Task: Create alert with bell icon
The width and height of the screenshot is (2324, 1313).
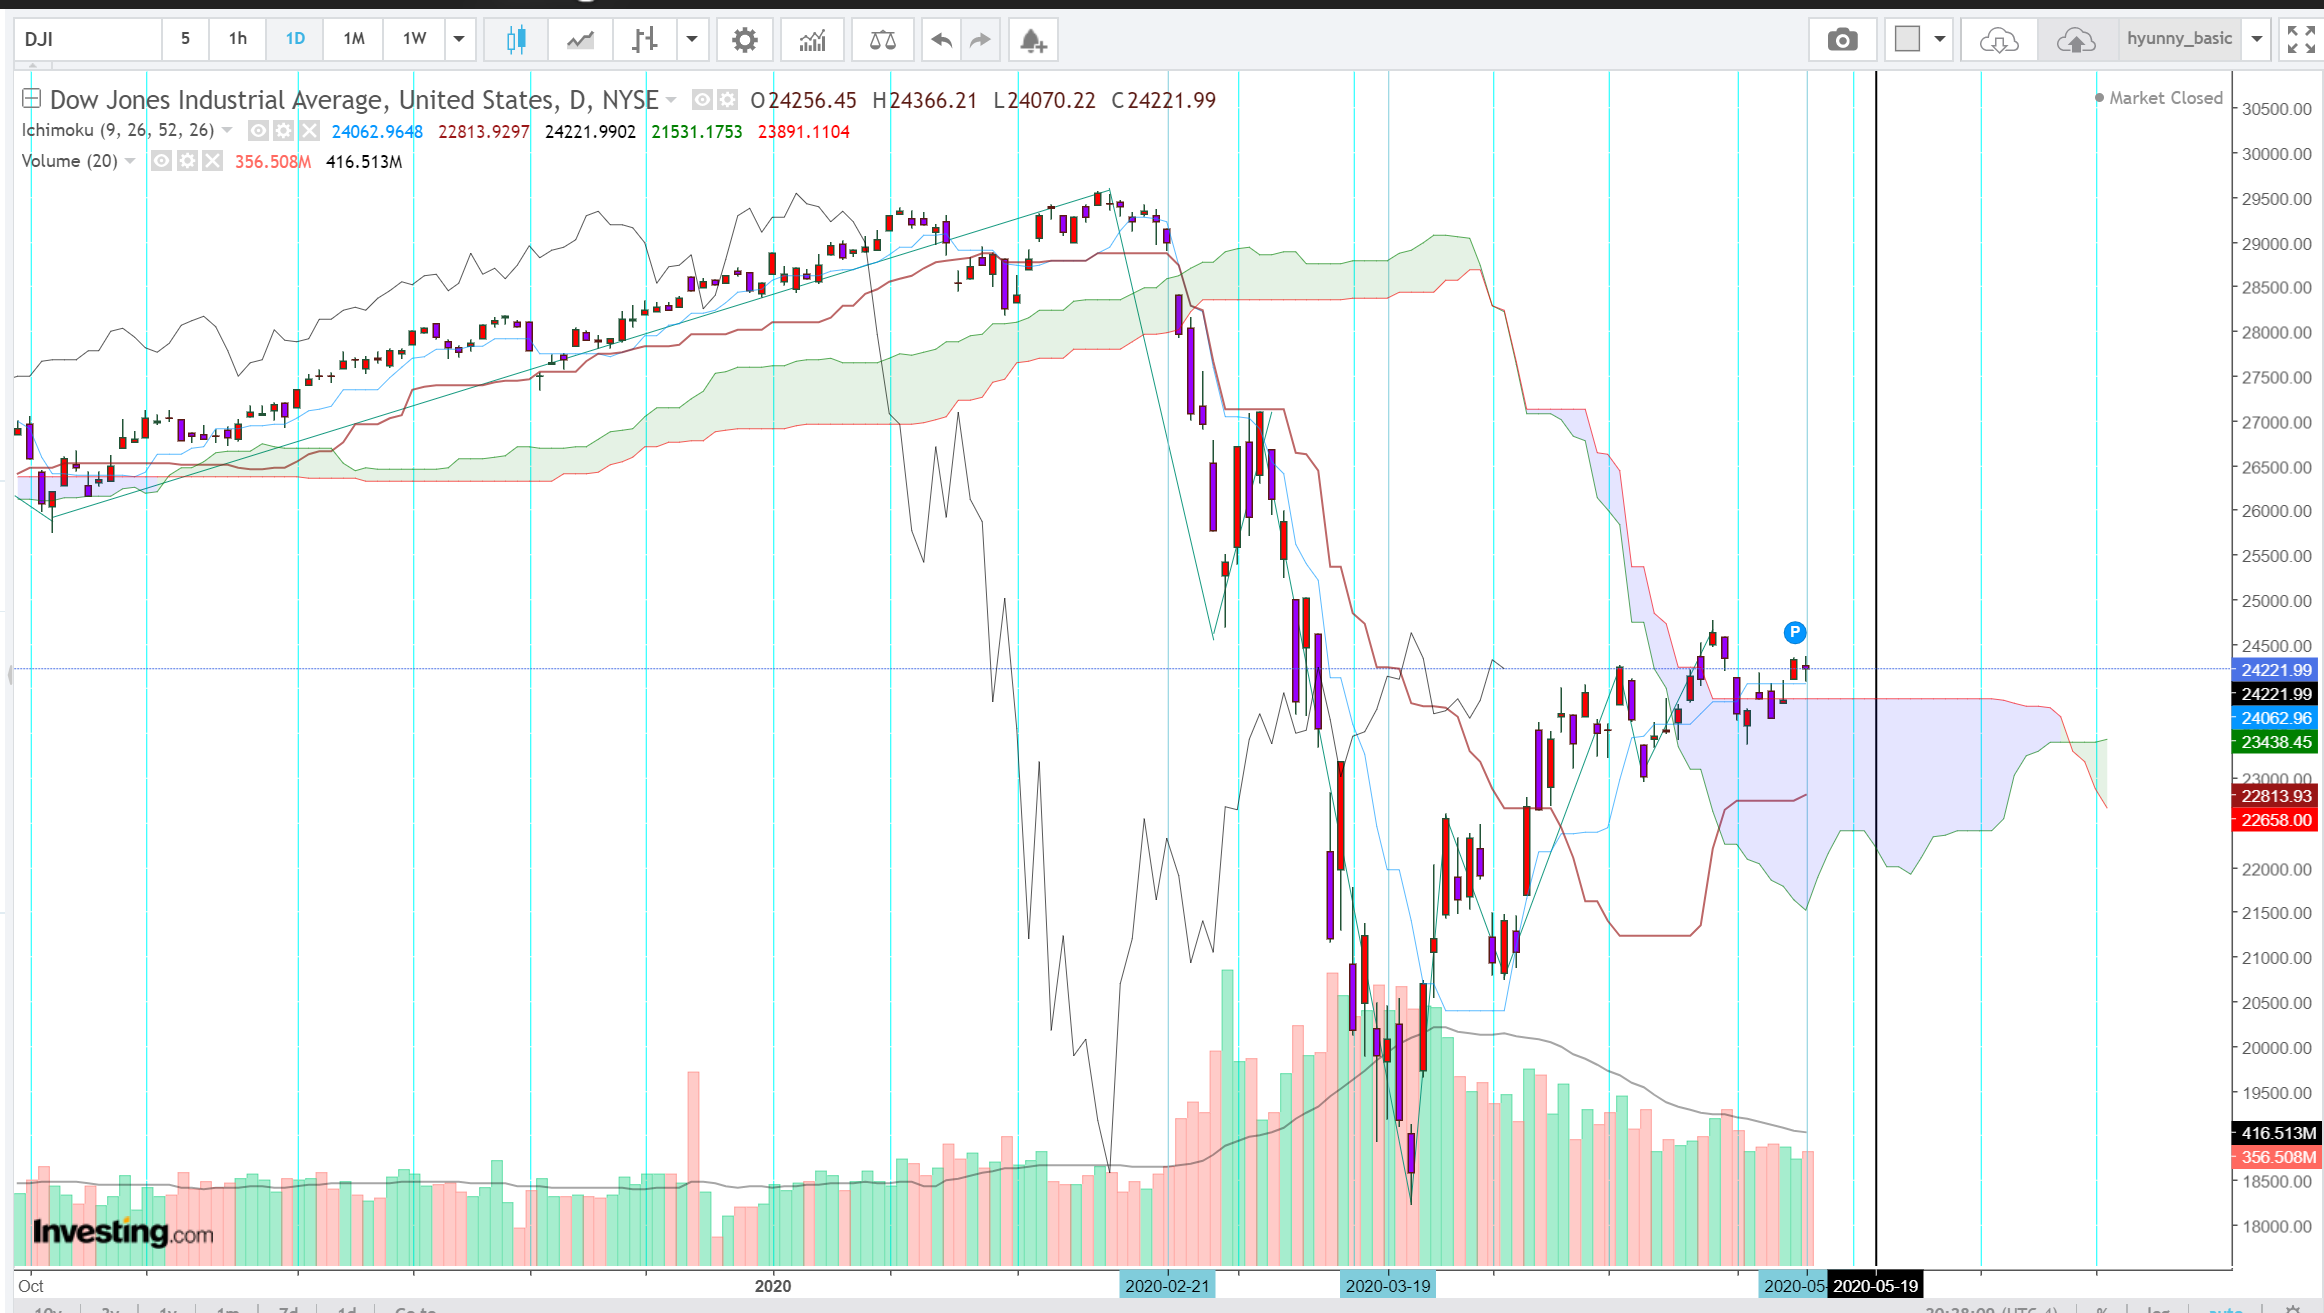Action: tap(1033, 40)
